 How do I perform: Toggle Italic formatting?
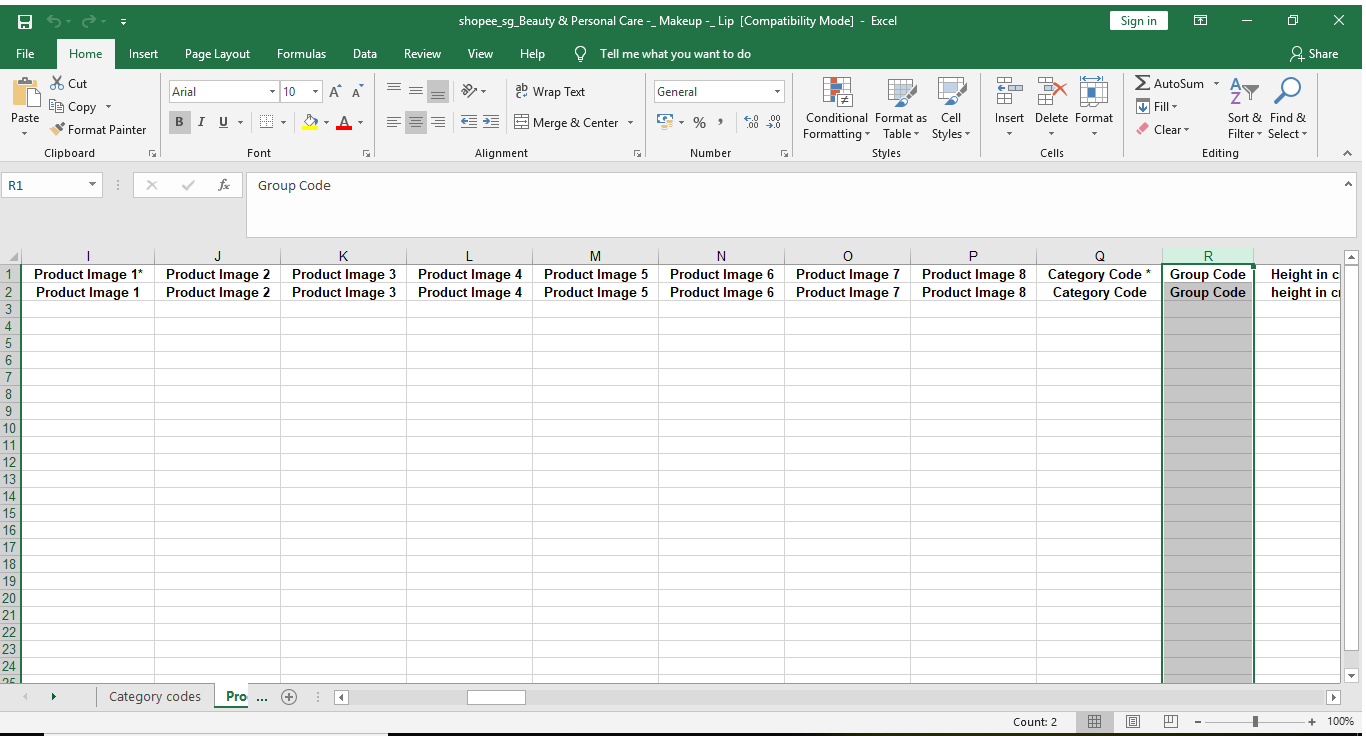point(201,122)
